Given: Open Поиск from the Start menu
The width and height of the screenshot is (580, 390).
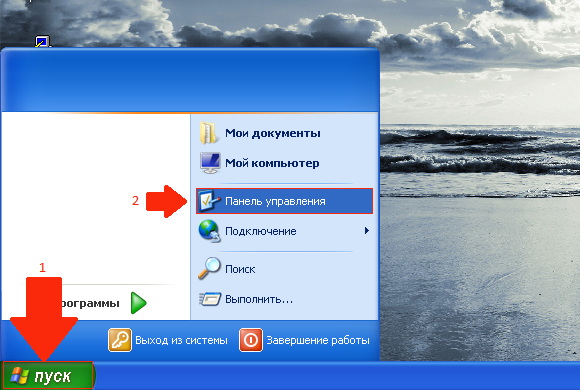Looking at the screenshot, I should (x=284, y=269).
